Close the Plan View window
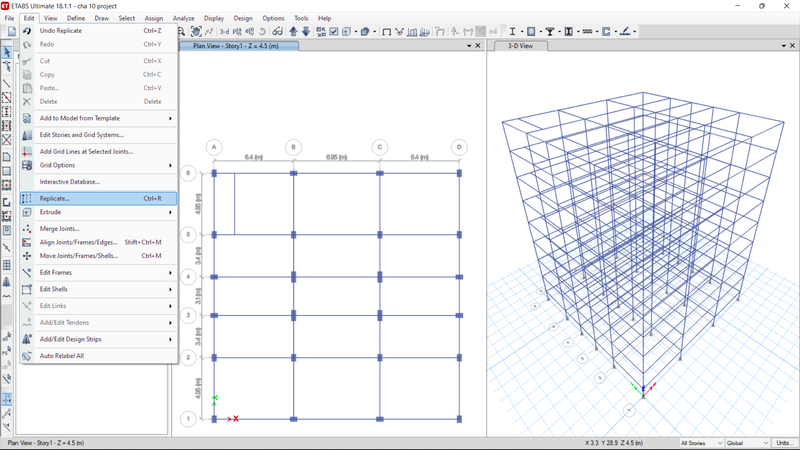This screenshot has width=800, height=450. pyautogui.click(x=478, y=46)
